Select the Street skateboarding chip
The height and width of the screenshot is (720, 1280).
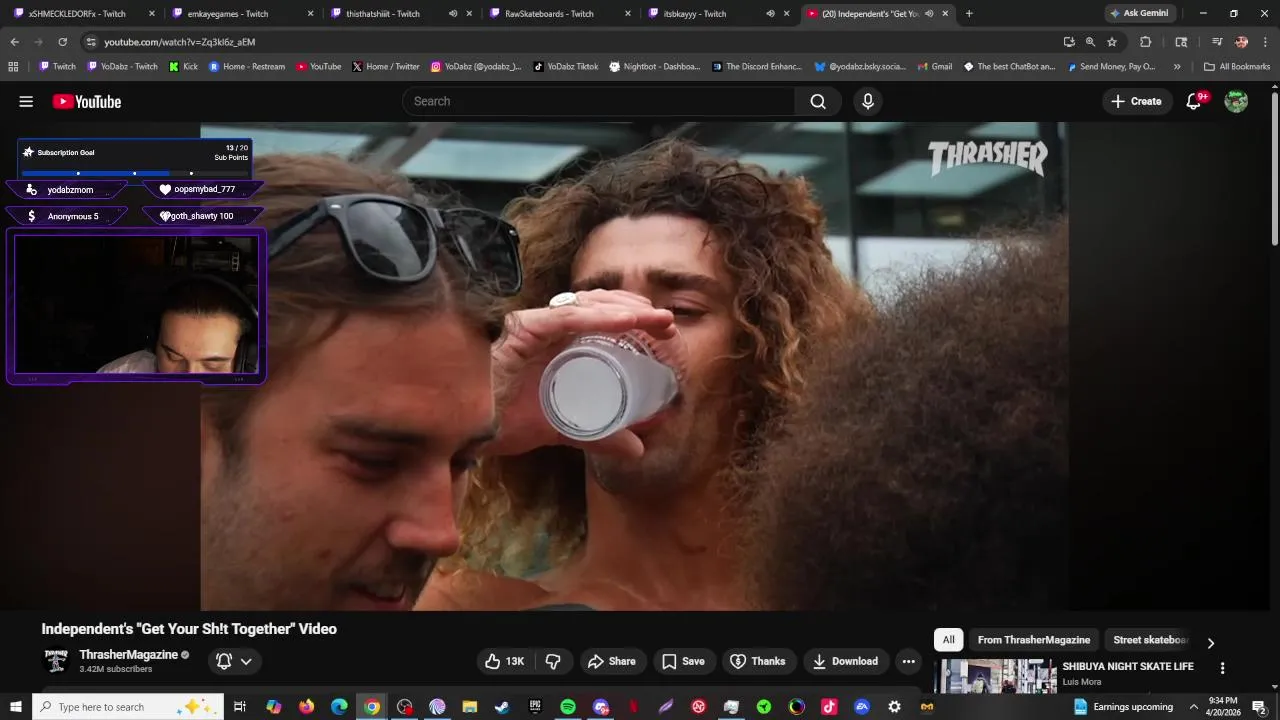(1150, 640)
